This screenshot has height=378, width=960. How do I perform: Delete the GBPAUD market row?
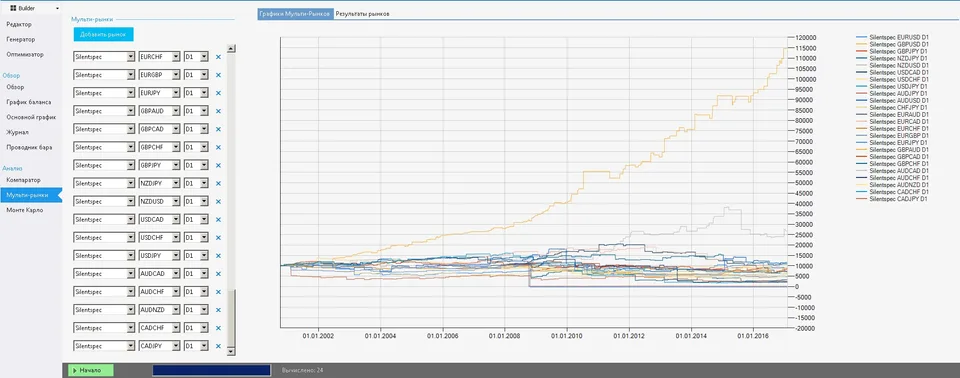pos(218,111)
